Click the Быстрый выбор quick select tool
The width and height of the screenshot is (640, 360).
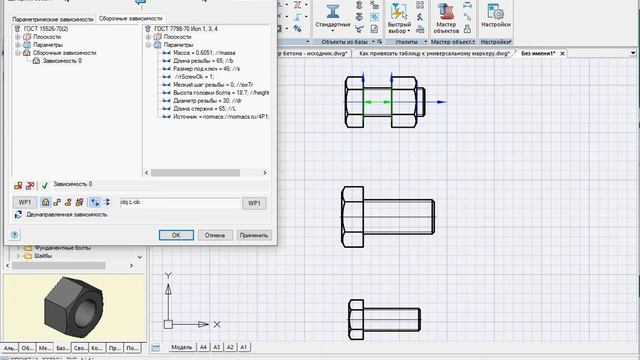pos(399,18)
